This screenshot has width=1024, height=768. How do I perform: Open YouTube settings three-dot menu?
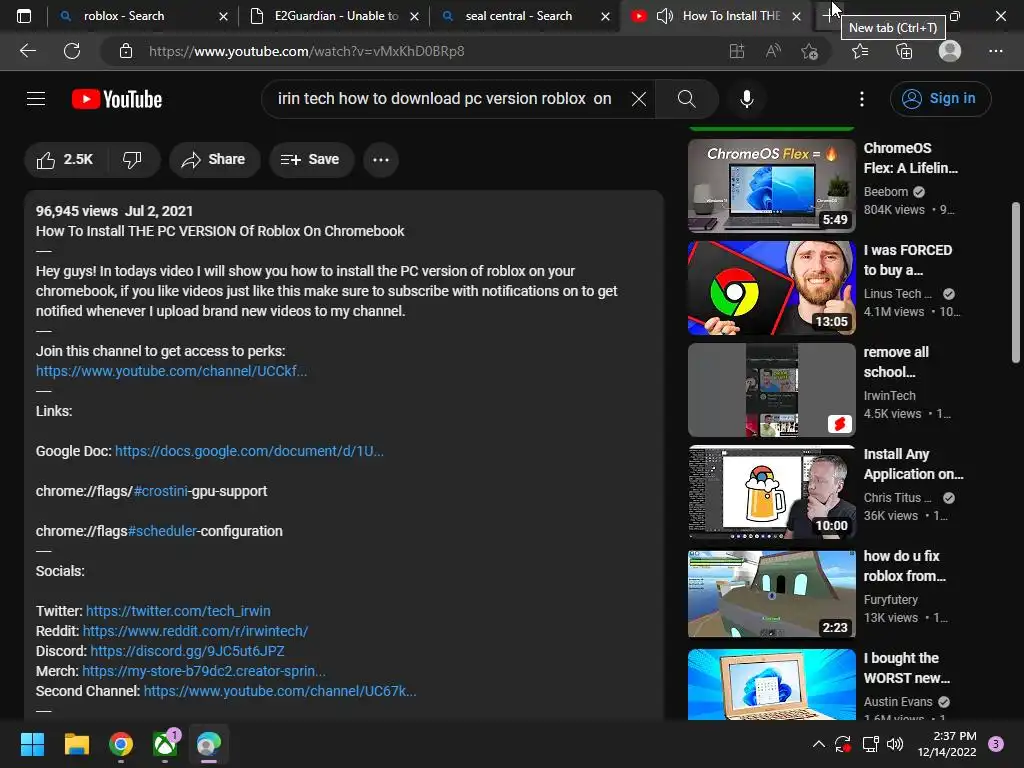tap(861, 99)
